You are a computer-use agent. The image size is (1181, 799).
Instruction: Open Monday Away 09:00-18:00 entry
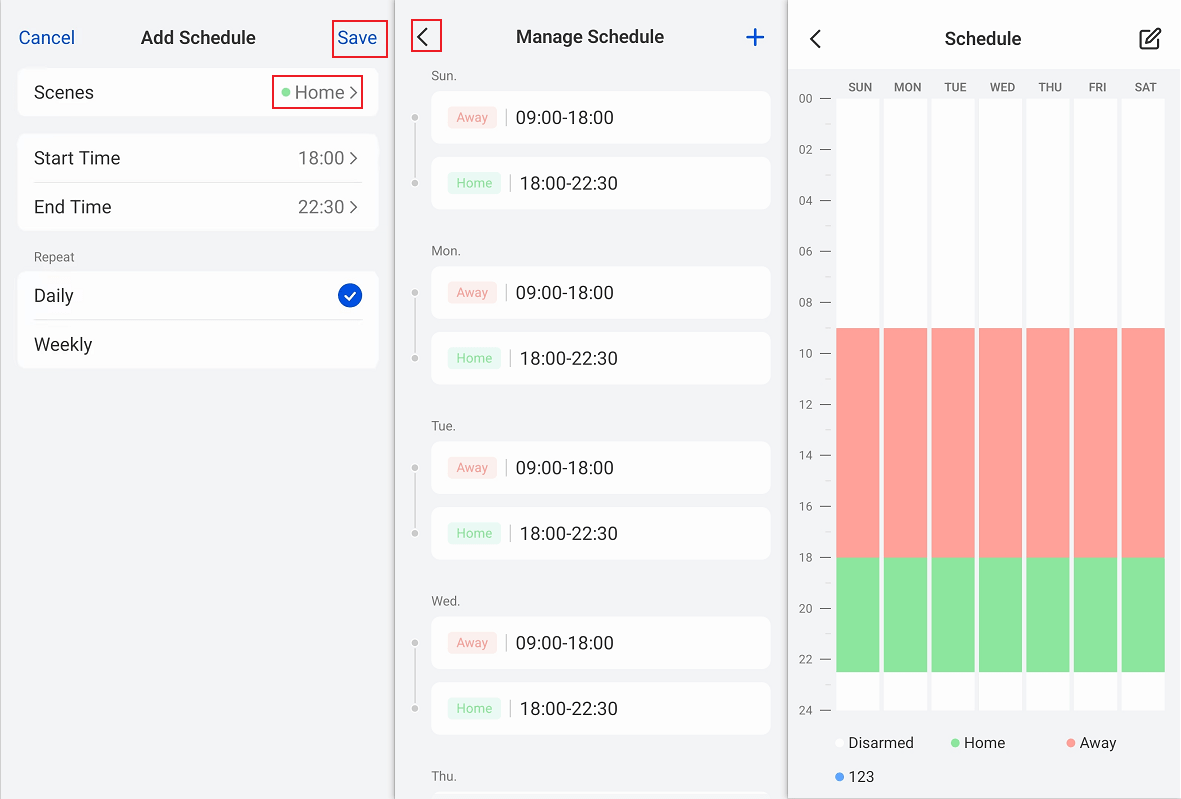[600, 293]
